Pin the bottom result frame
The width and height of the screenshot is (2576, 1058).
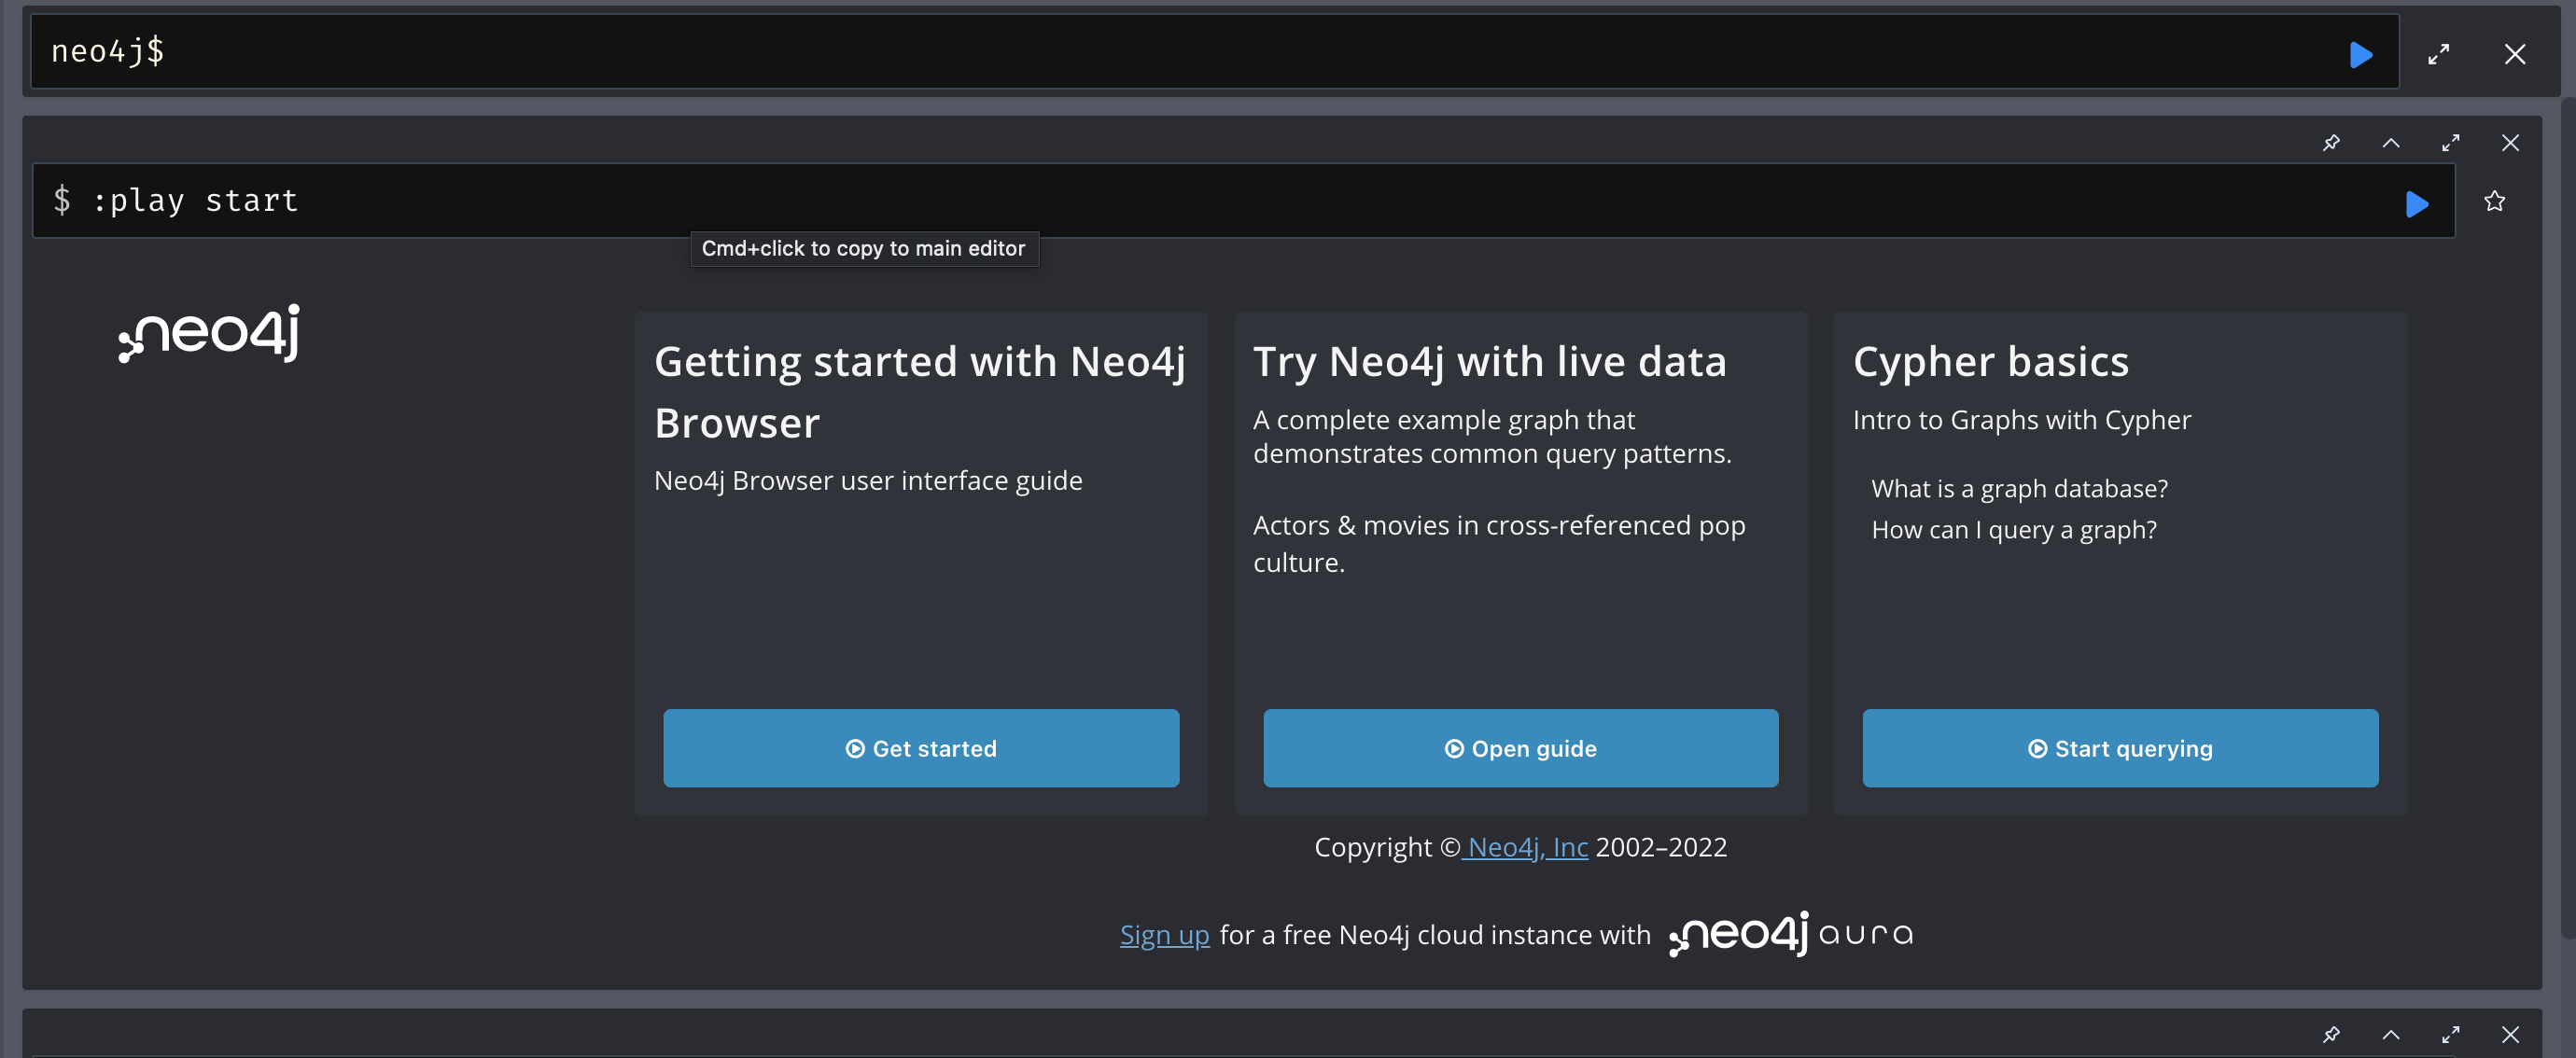(x=2331, y=1034)
